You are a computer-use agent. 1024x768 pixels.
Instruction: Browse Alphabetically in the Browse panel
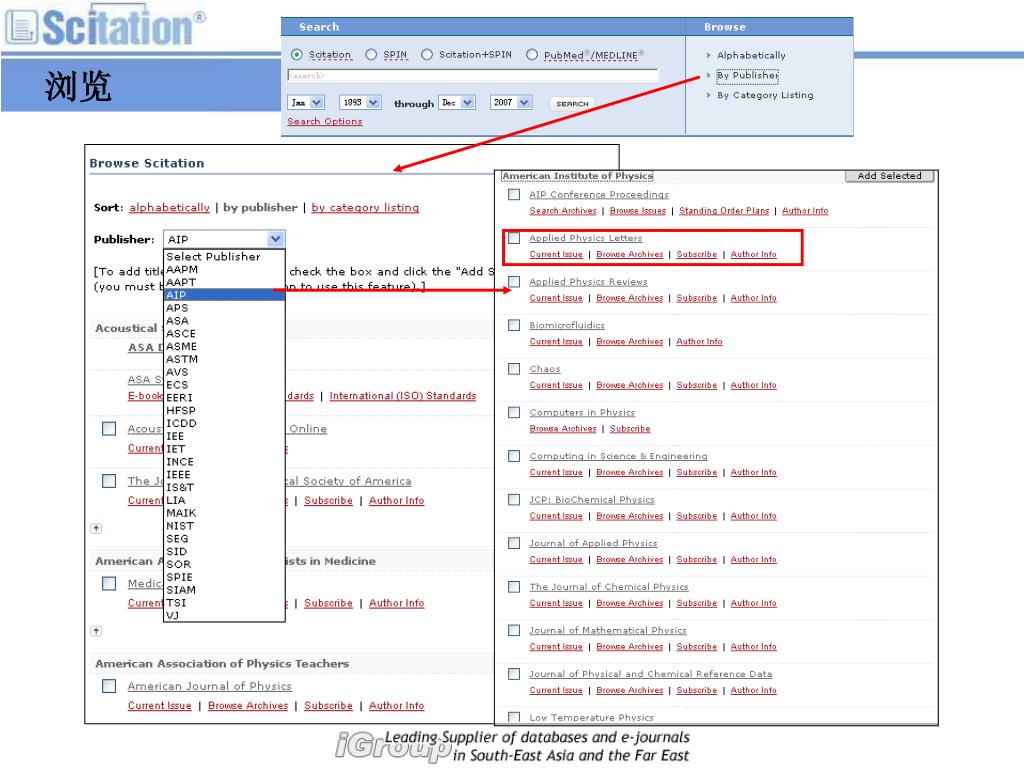pos(751,56)
